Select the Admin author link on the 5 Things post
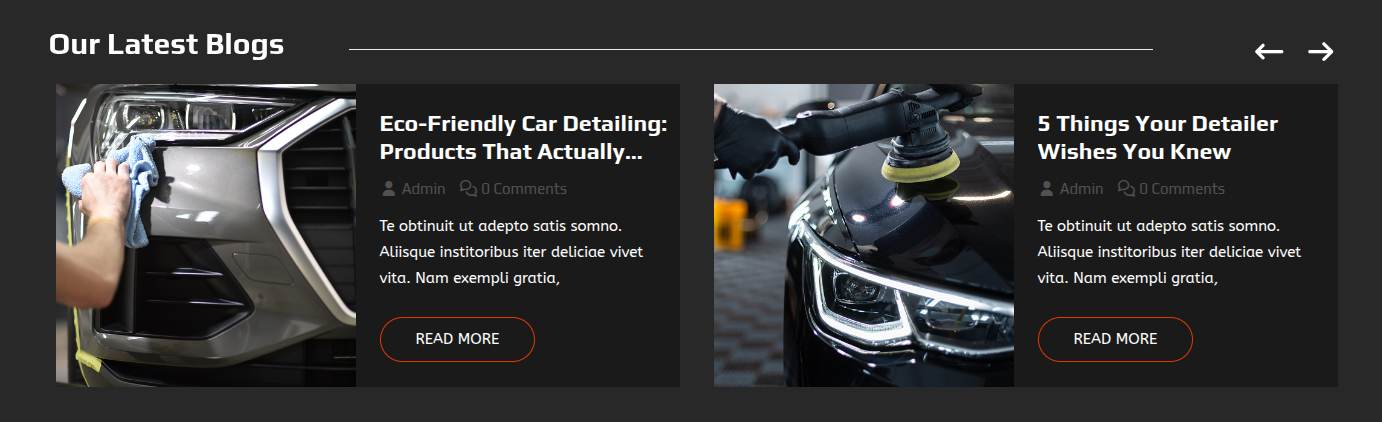Screen dimensions: 1382x422 [x=1082, y=188]
